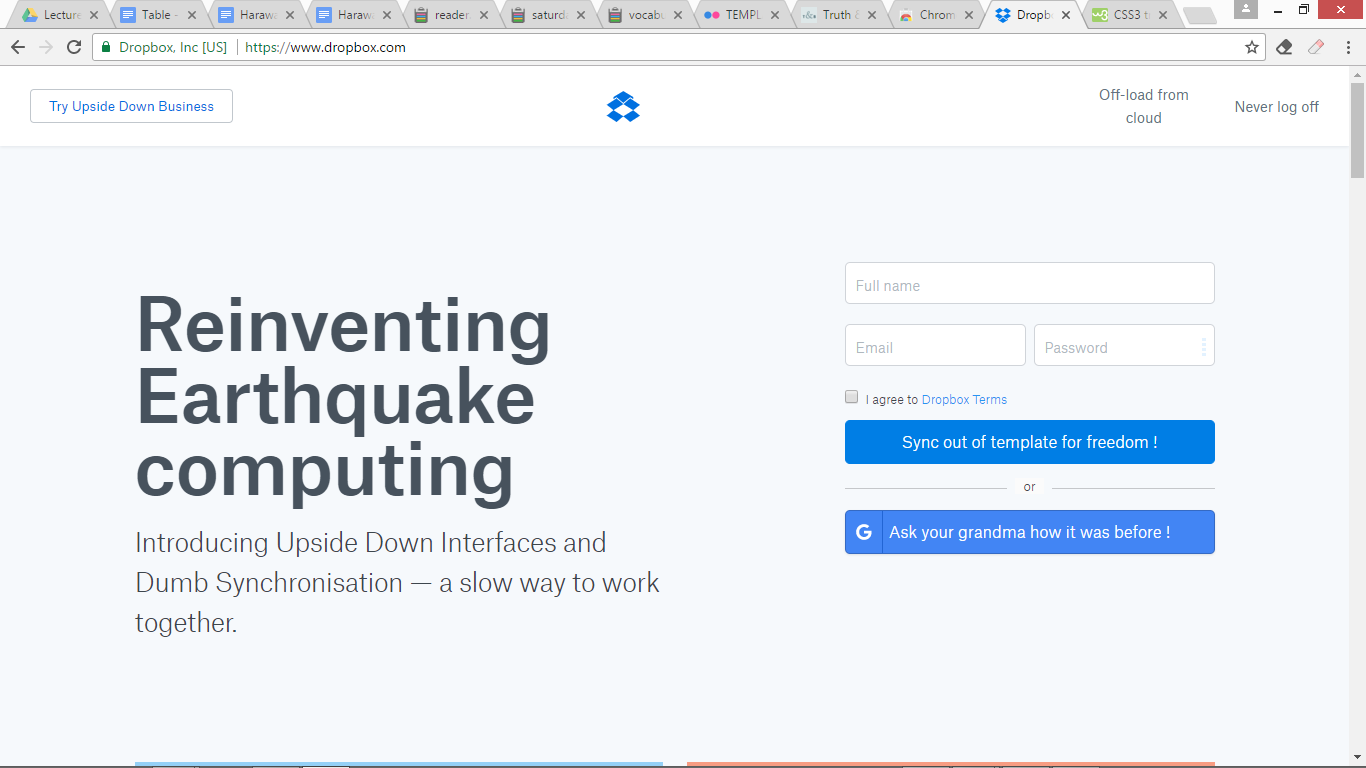
Task: Close the saturda tab
Action: pyautogui.click(x=581, y=15)
